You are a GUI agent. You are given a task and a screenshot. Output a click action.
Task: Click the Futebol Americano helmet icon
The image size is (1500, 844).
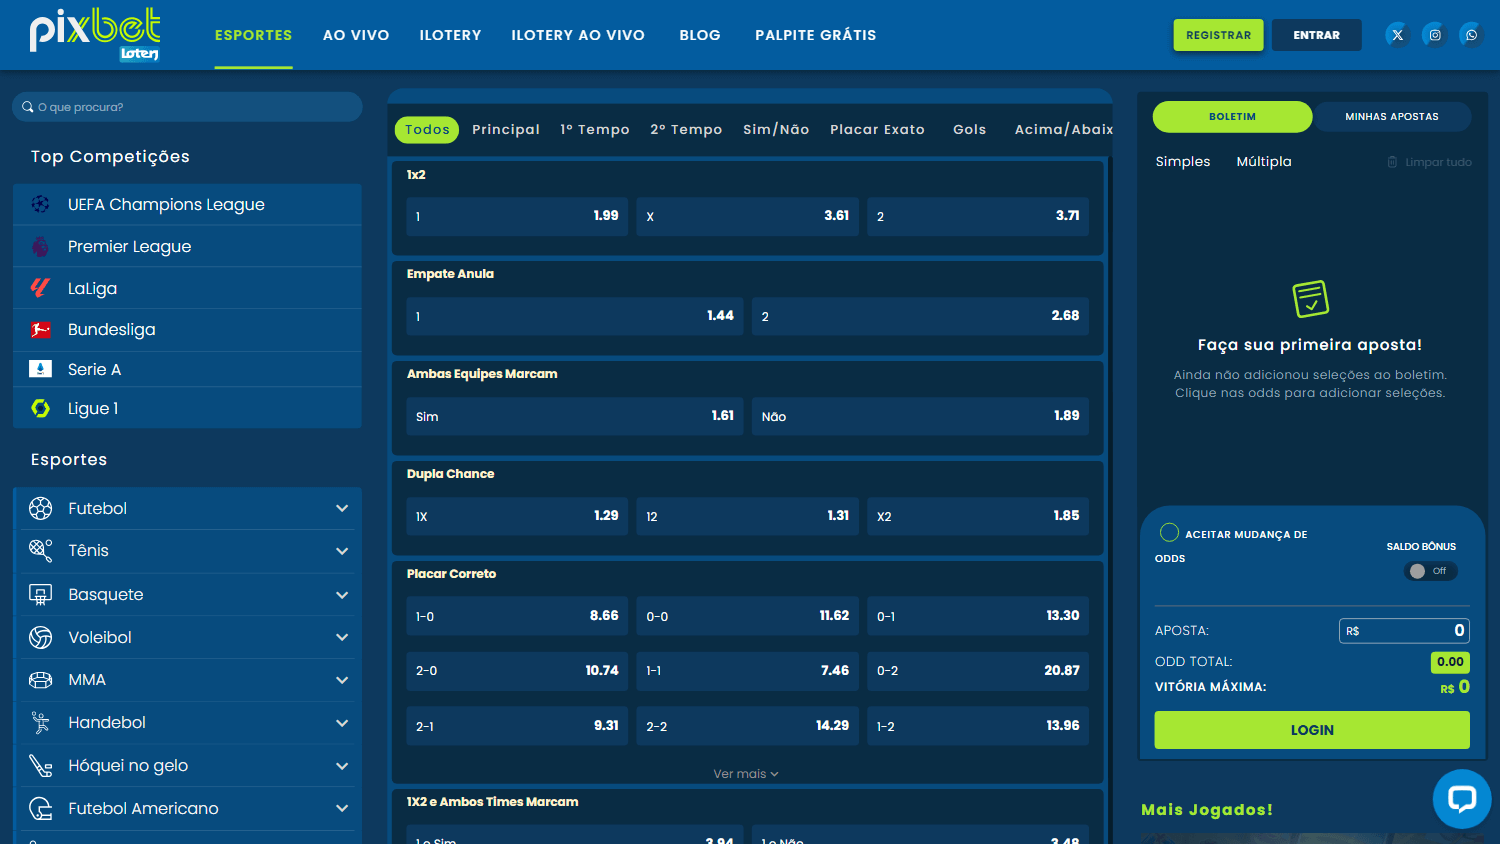[40, 808]
